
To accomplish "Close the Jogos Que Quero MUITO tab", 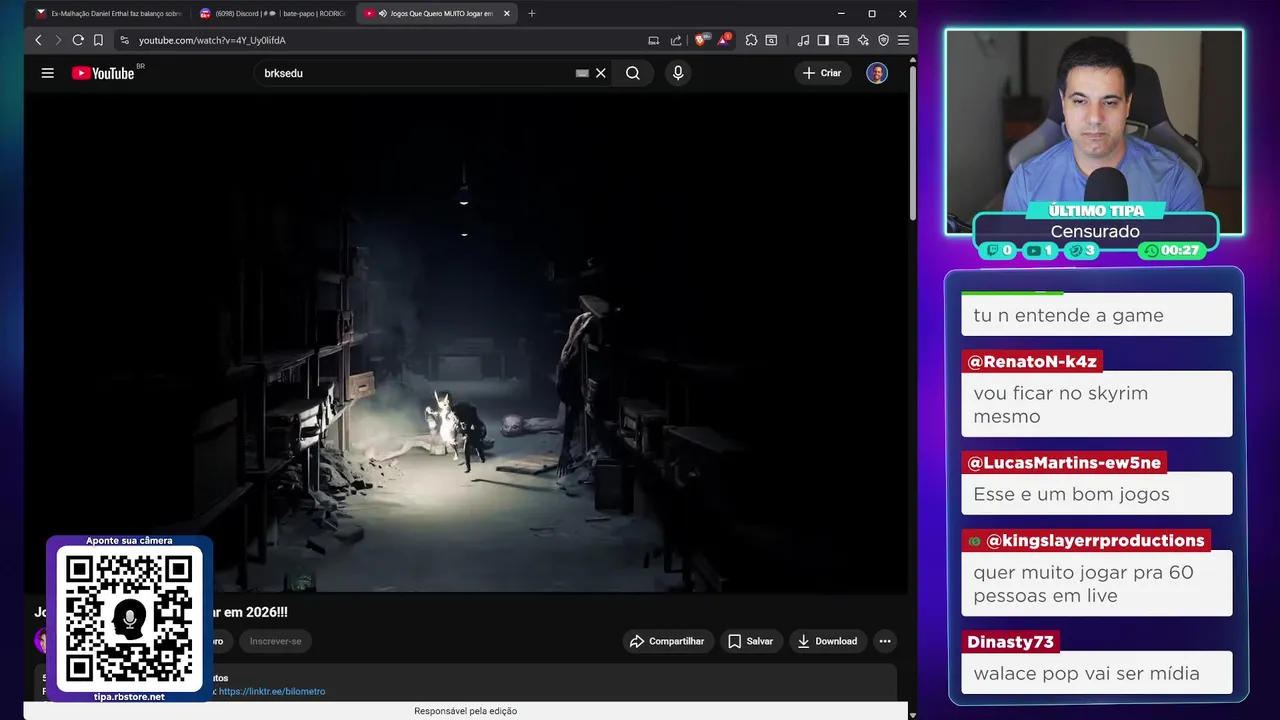I will pos(507,14).
